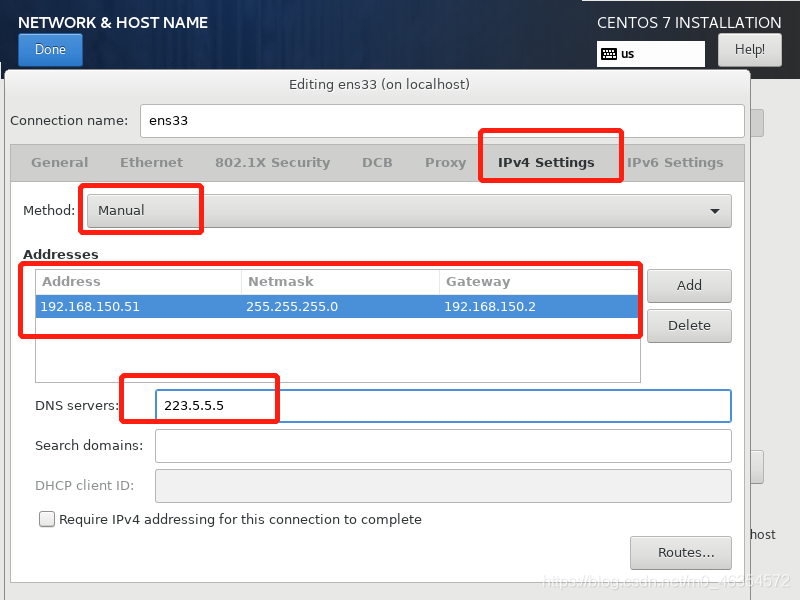
Task: Click the Gateway column header
Action: click(539, 282)
